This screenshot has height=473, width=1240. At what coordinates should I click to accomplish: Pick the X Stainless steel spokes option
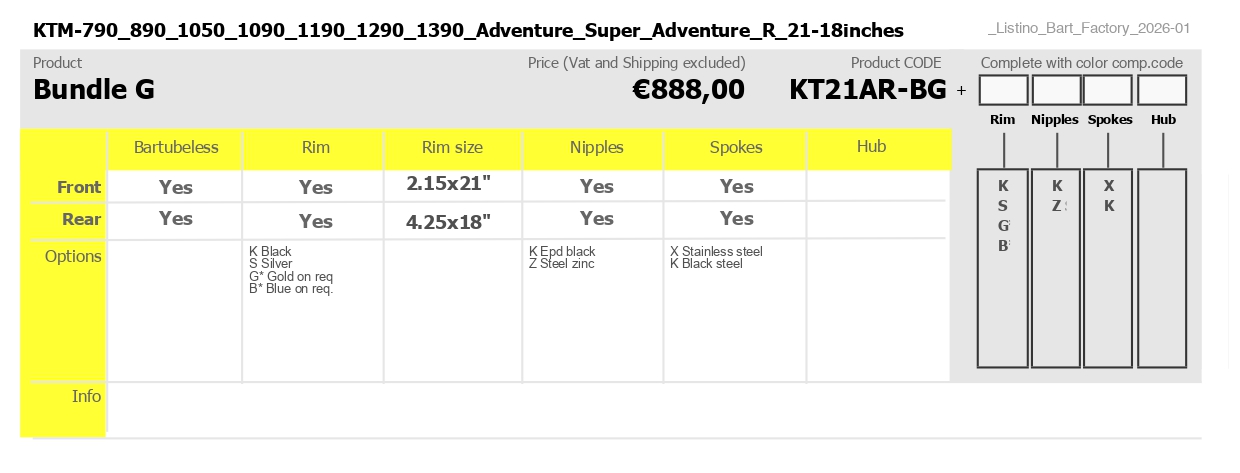(716, 251)
